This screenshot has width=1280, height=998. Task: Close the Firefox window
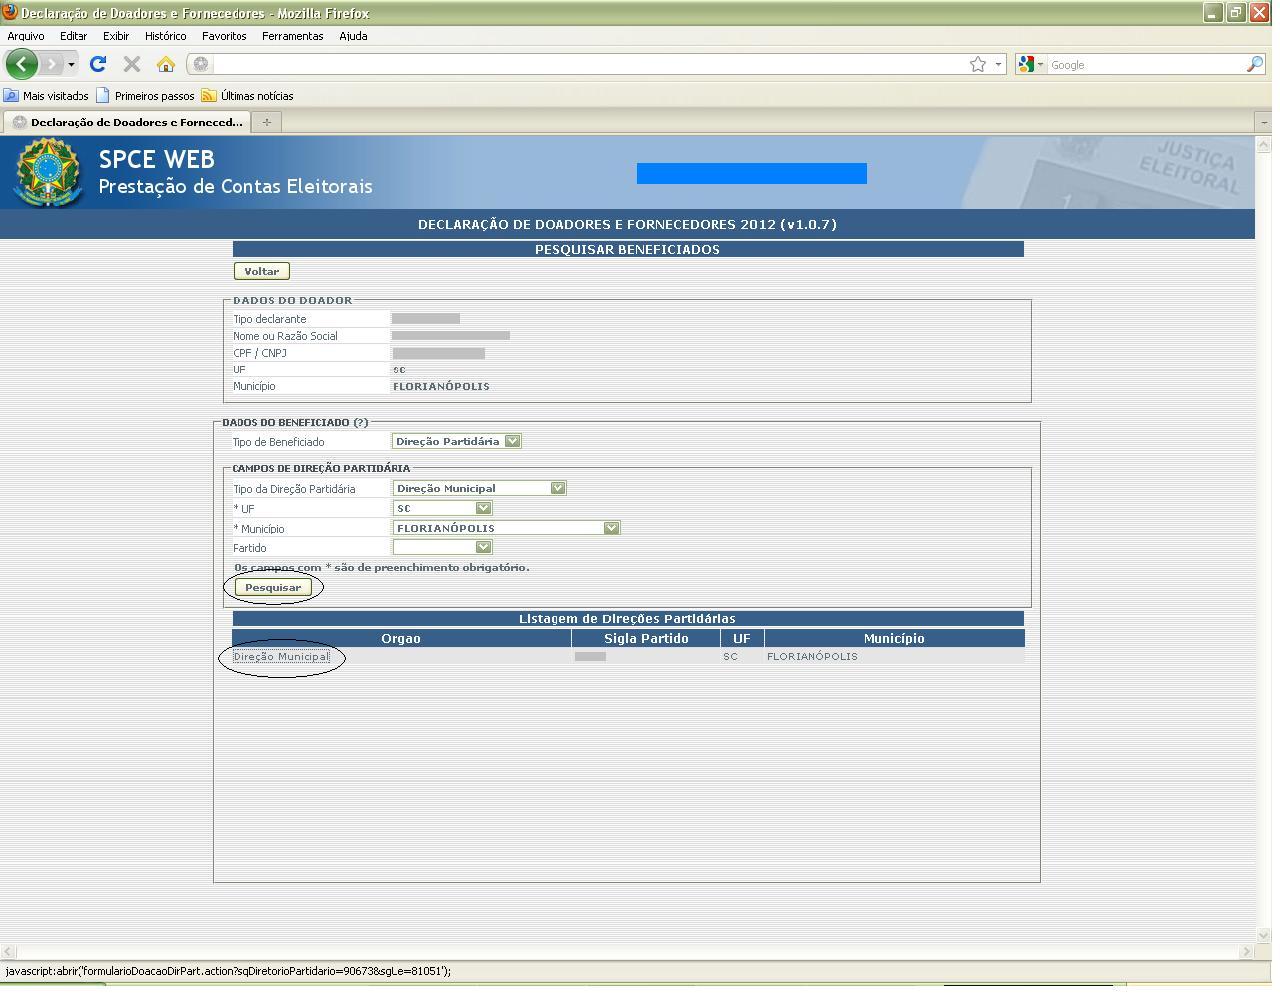tap(1259, 13)
